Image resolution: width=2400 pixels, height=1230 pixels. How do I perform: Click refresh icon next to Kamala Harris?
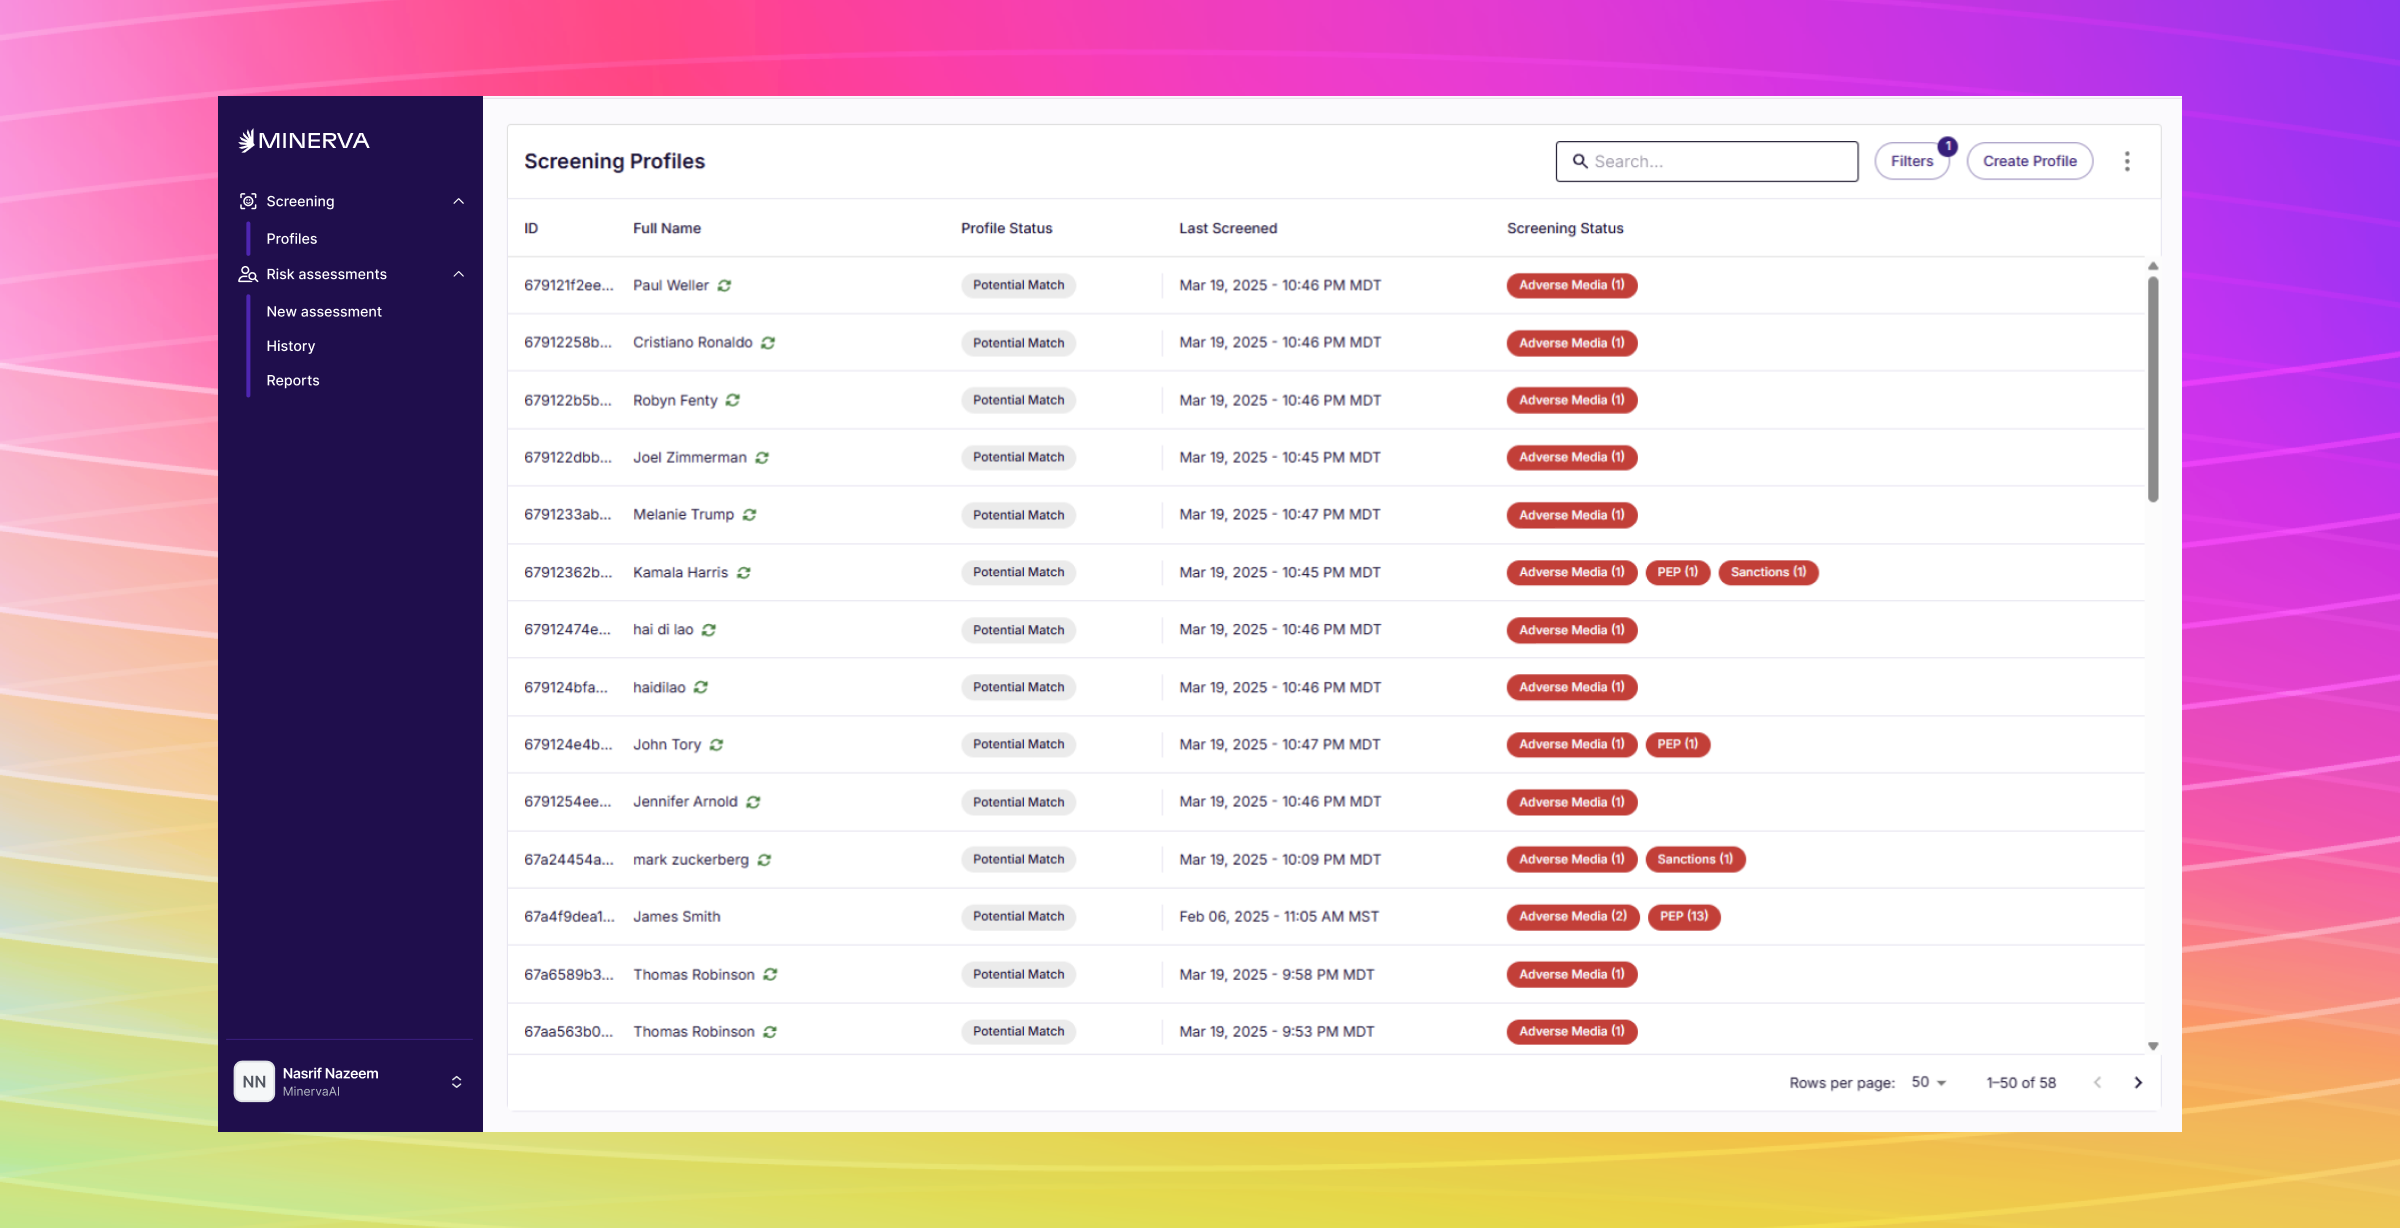click(744, 573)
